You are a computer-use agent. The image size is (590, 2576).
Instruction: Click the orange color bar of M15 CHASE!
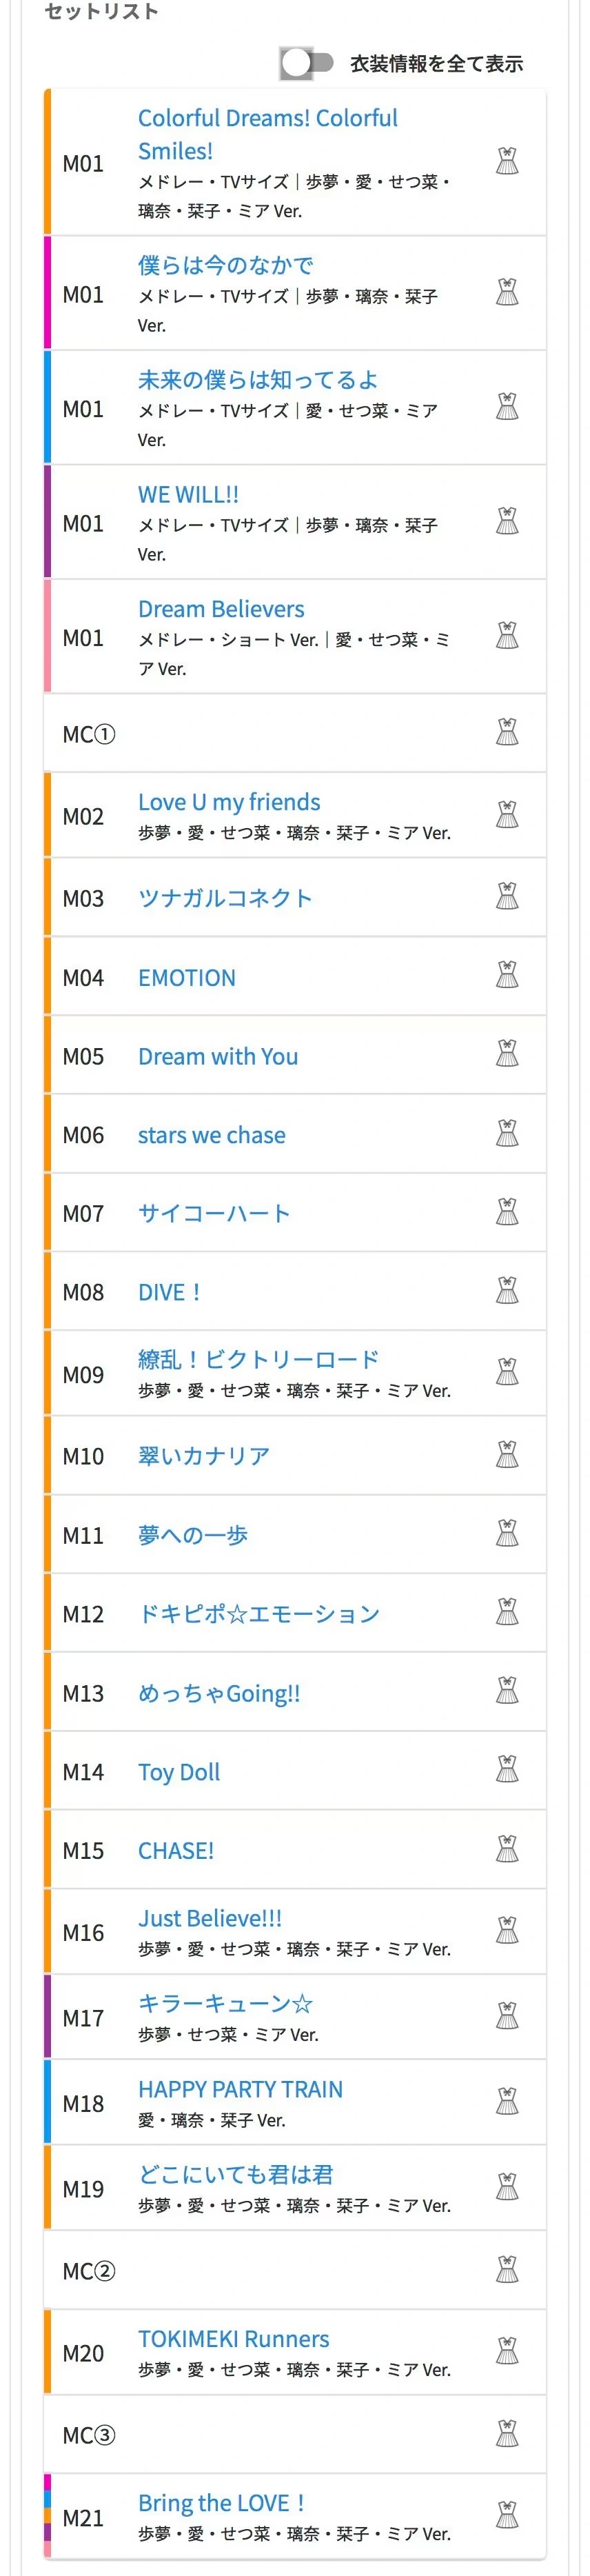point(47,1849)
